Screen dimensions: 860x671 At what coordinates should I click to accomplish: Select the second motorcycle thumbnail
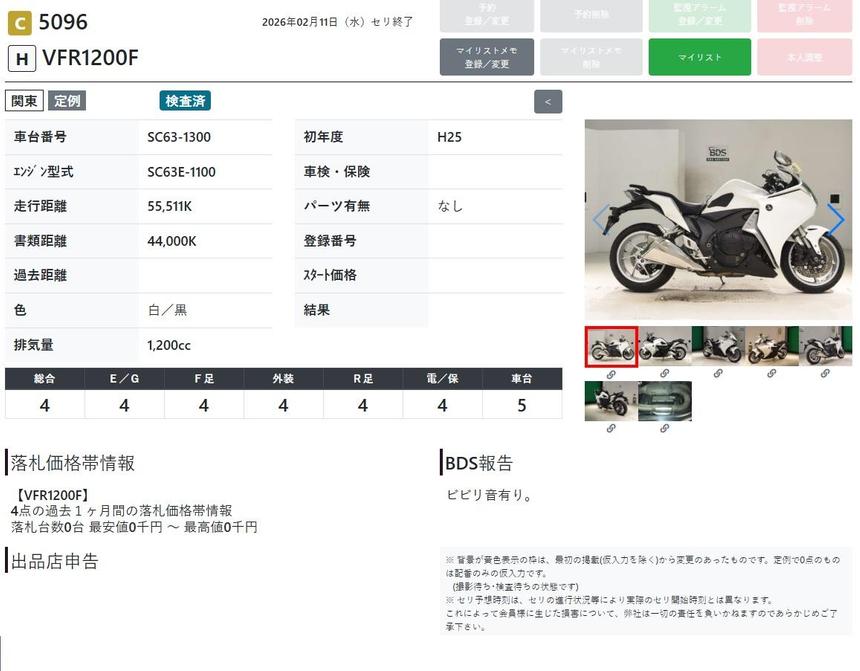(x=664, y=346)
